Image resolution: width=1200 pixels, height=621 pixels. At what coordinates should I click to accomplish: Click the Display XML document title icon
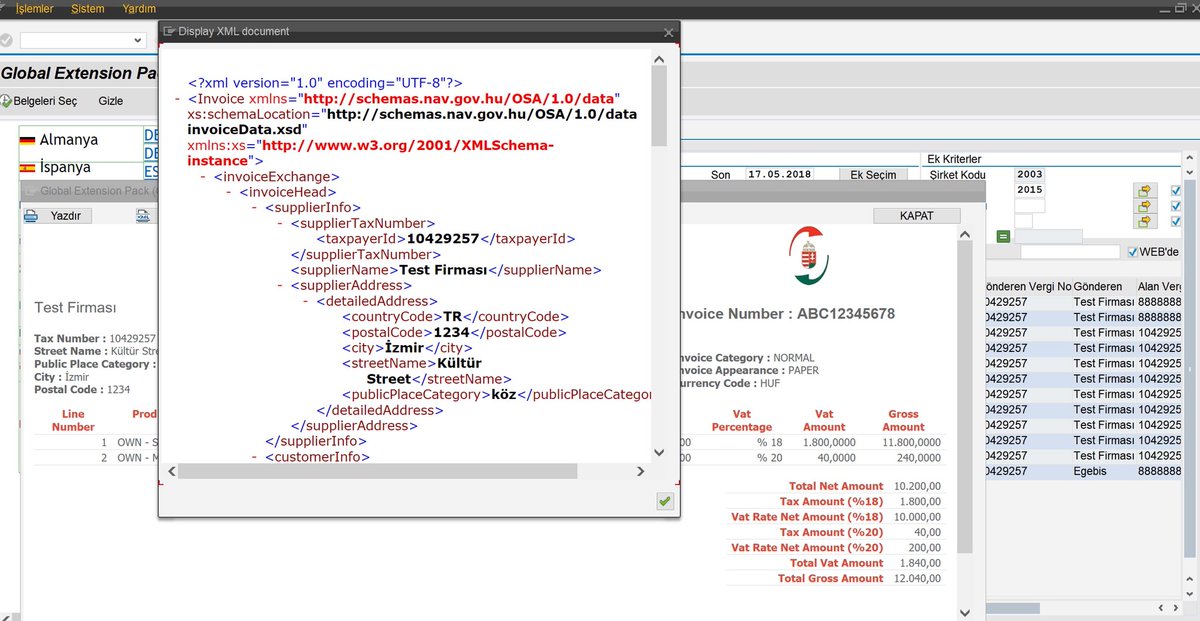pos(169,31)
